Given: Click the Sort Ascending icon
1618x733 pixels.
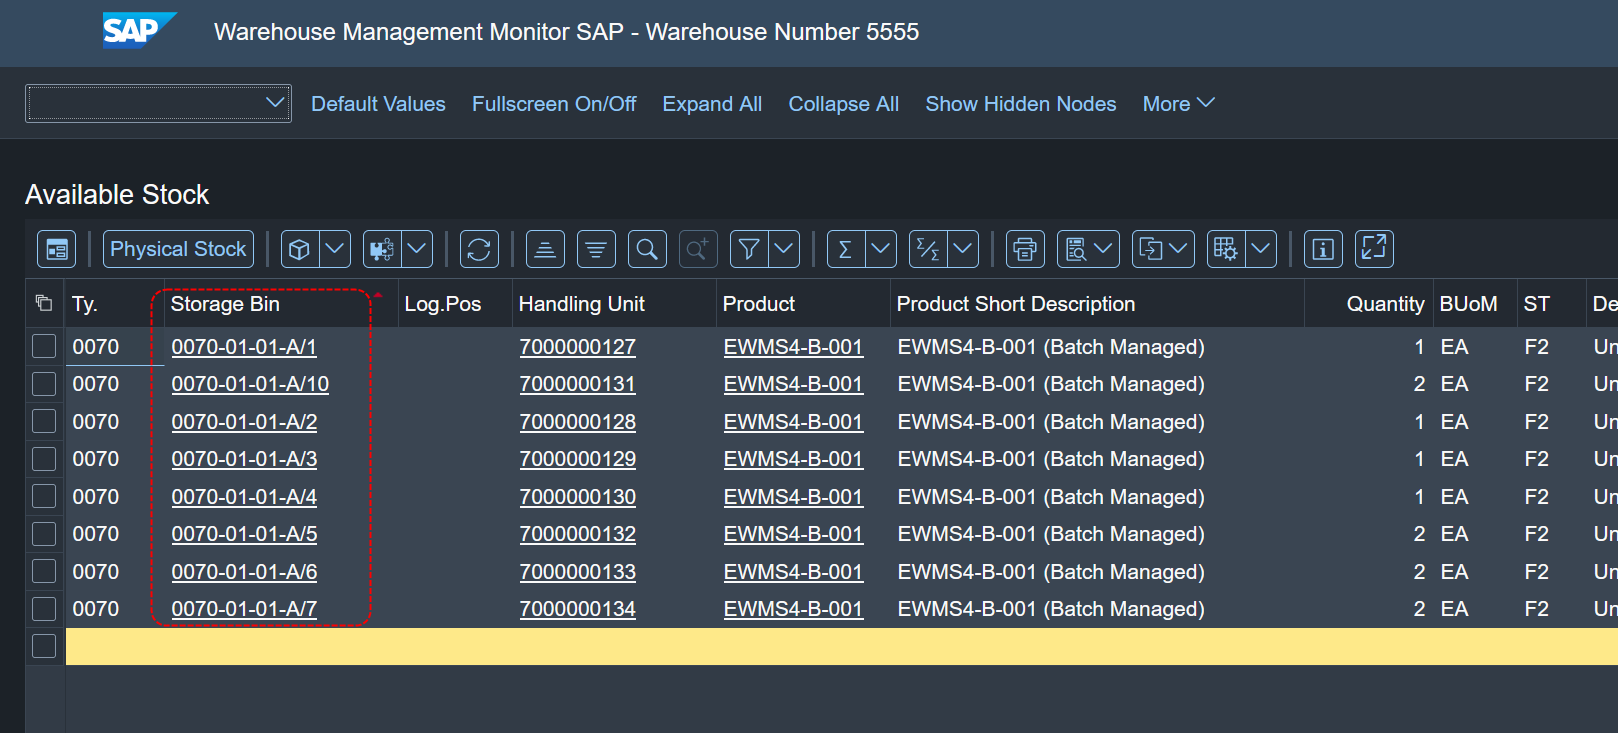Looking at the screenshot, I should click(x=545, y=249).
